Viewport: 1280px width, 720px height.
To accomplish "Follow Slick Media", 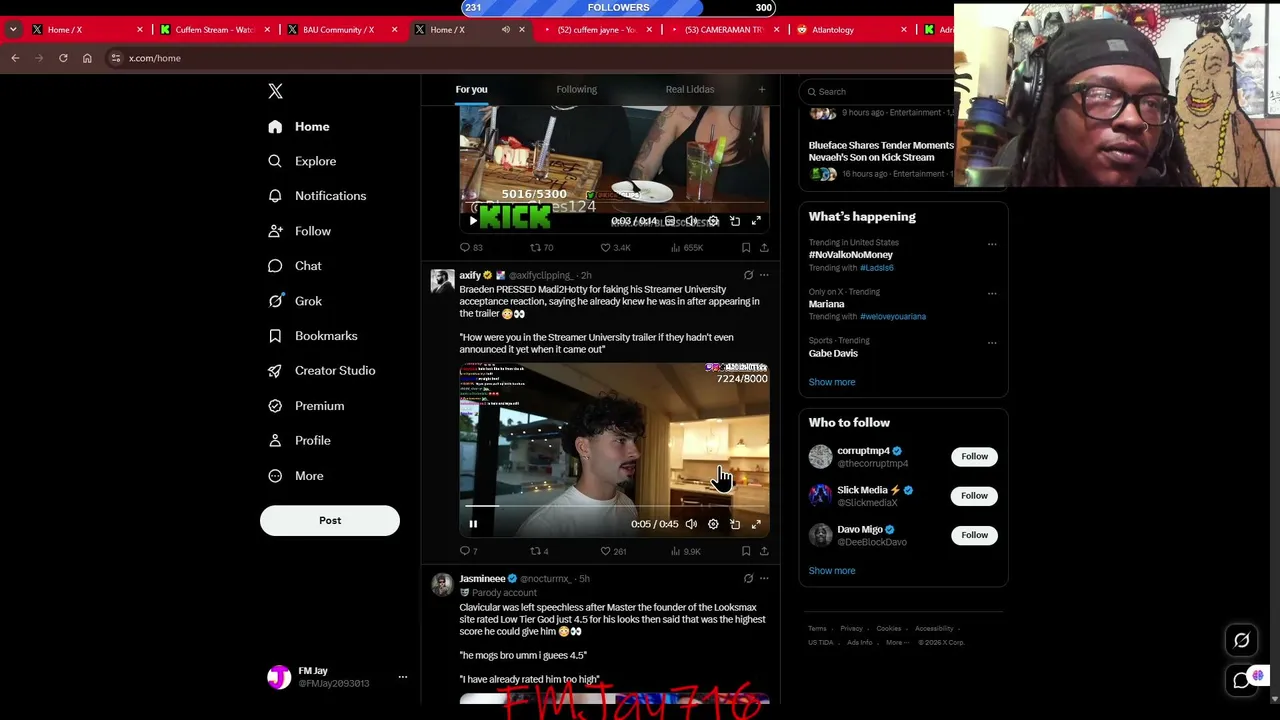I will (974, 496).
